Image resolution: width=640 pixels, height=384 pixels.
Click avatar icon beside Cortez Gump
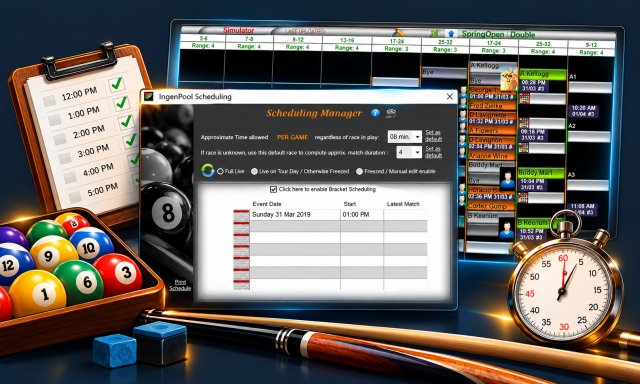pyautogui.click(x=463, y=201)
